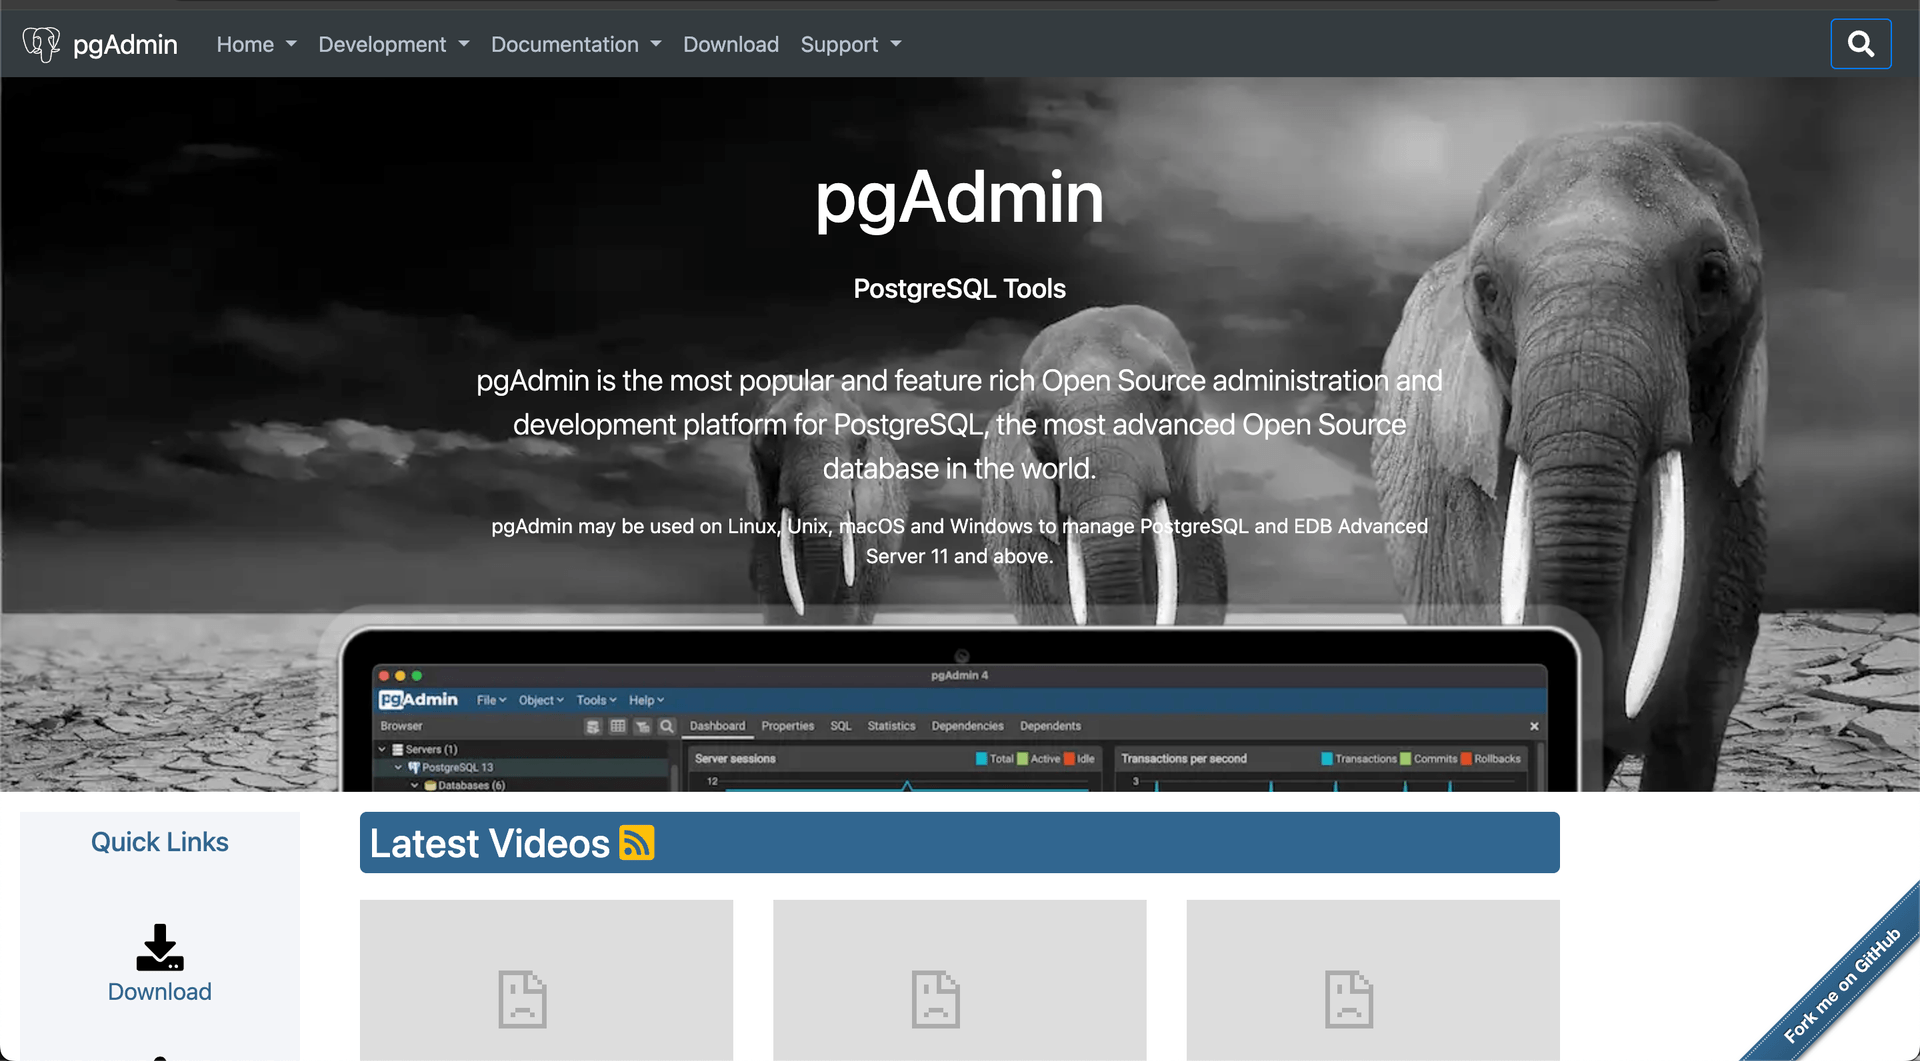Click the search icon in the pgAdmin Browser toolbar

point(666,727)
